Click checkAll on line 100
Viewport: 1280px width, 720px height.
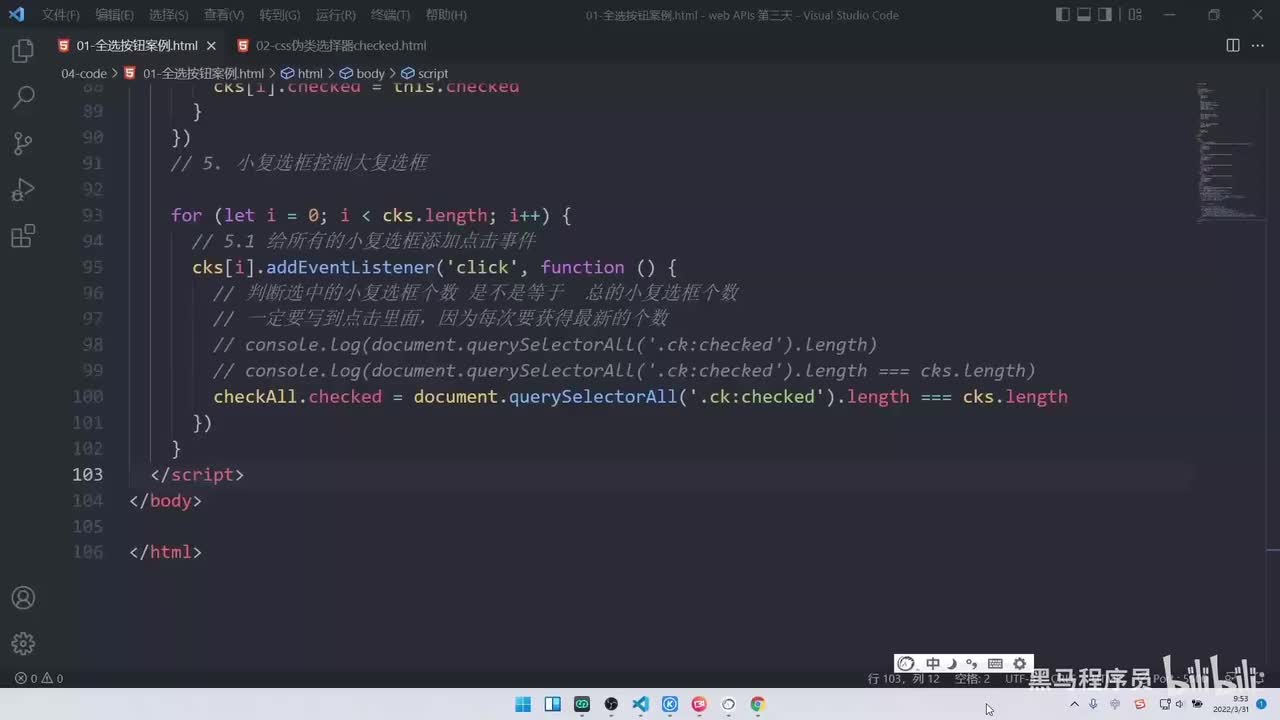click(255, 396)
